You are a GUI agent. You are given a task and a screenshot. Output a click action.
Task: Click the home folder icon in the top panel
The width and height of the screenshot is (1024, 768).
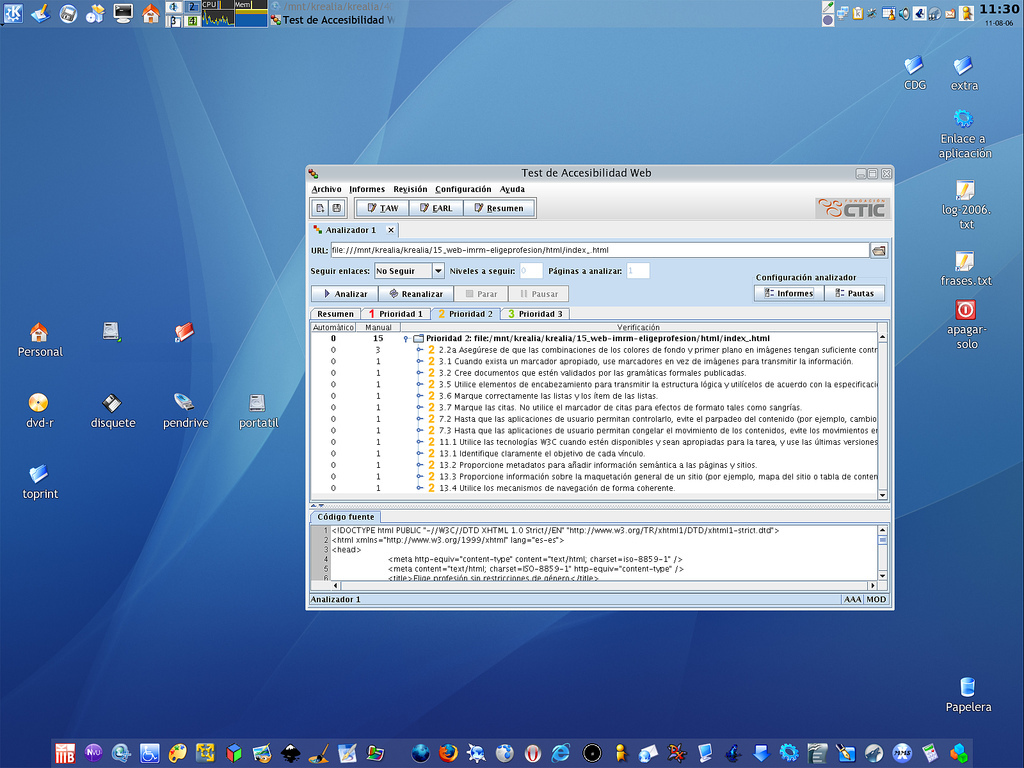tap(151, 13)
